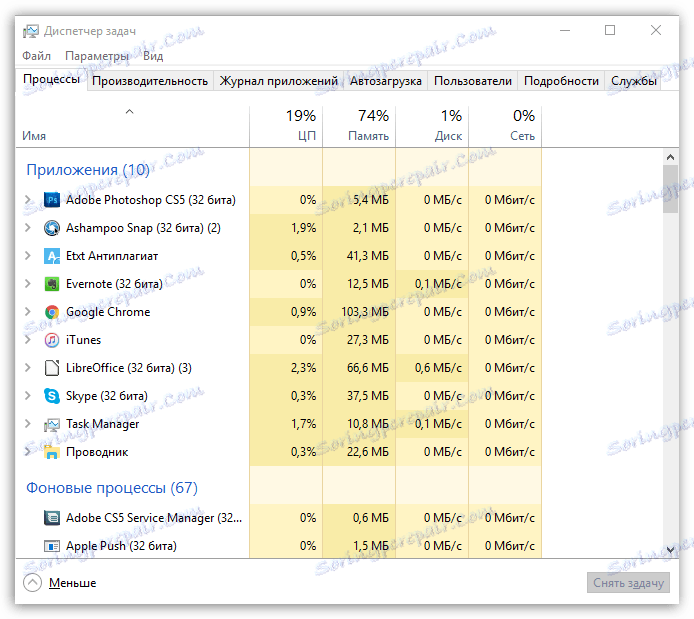Expand the iTunes process group

27,339
